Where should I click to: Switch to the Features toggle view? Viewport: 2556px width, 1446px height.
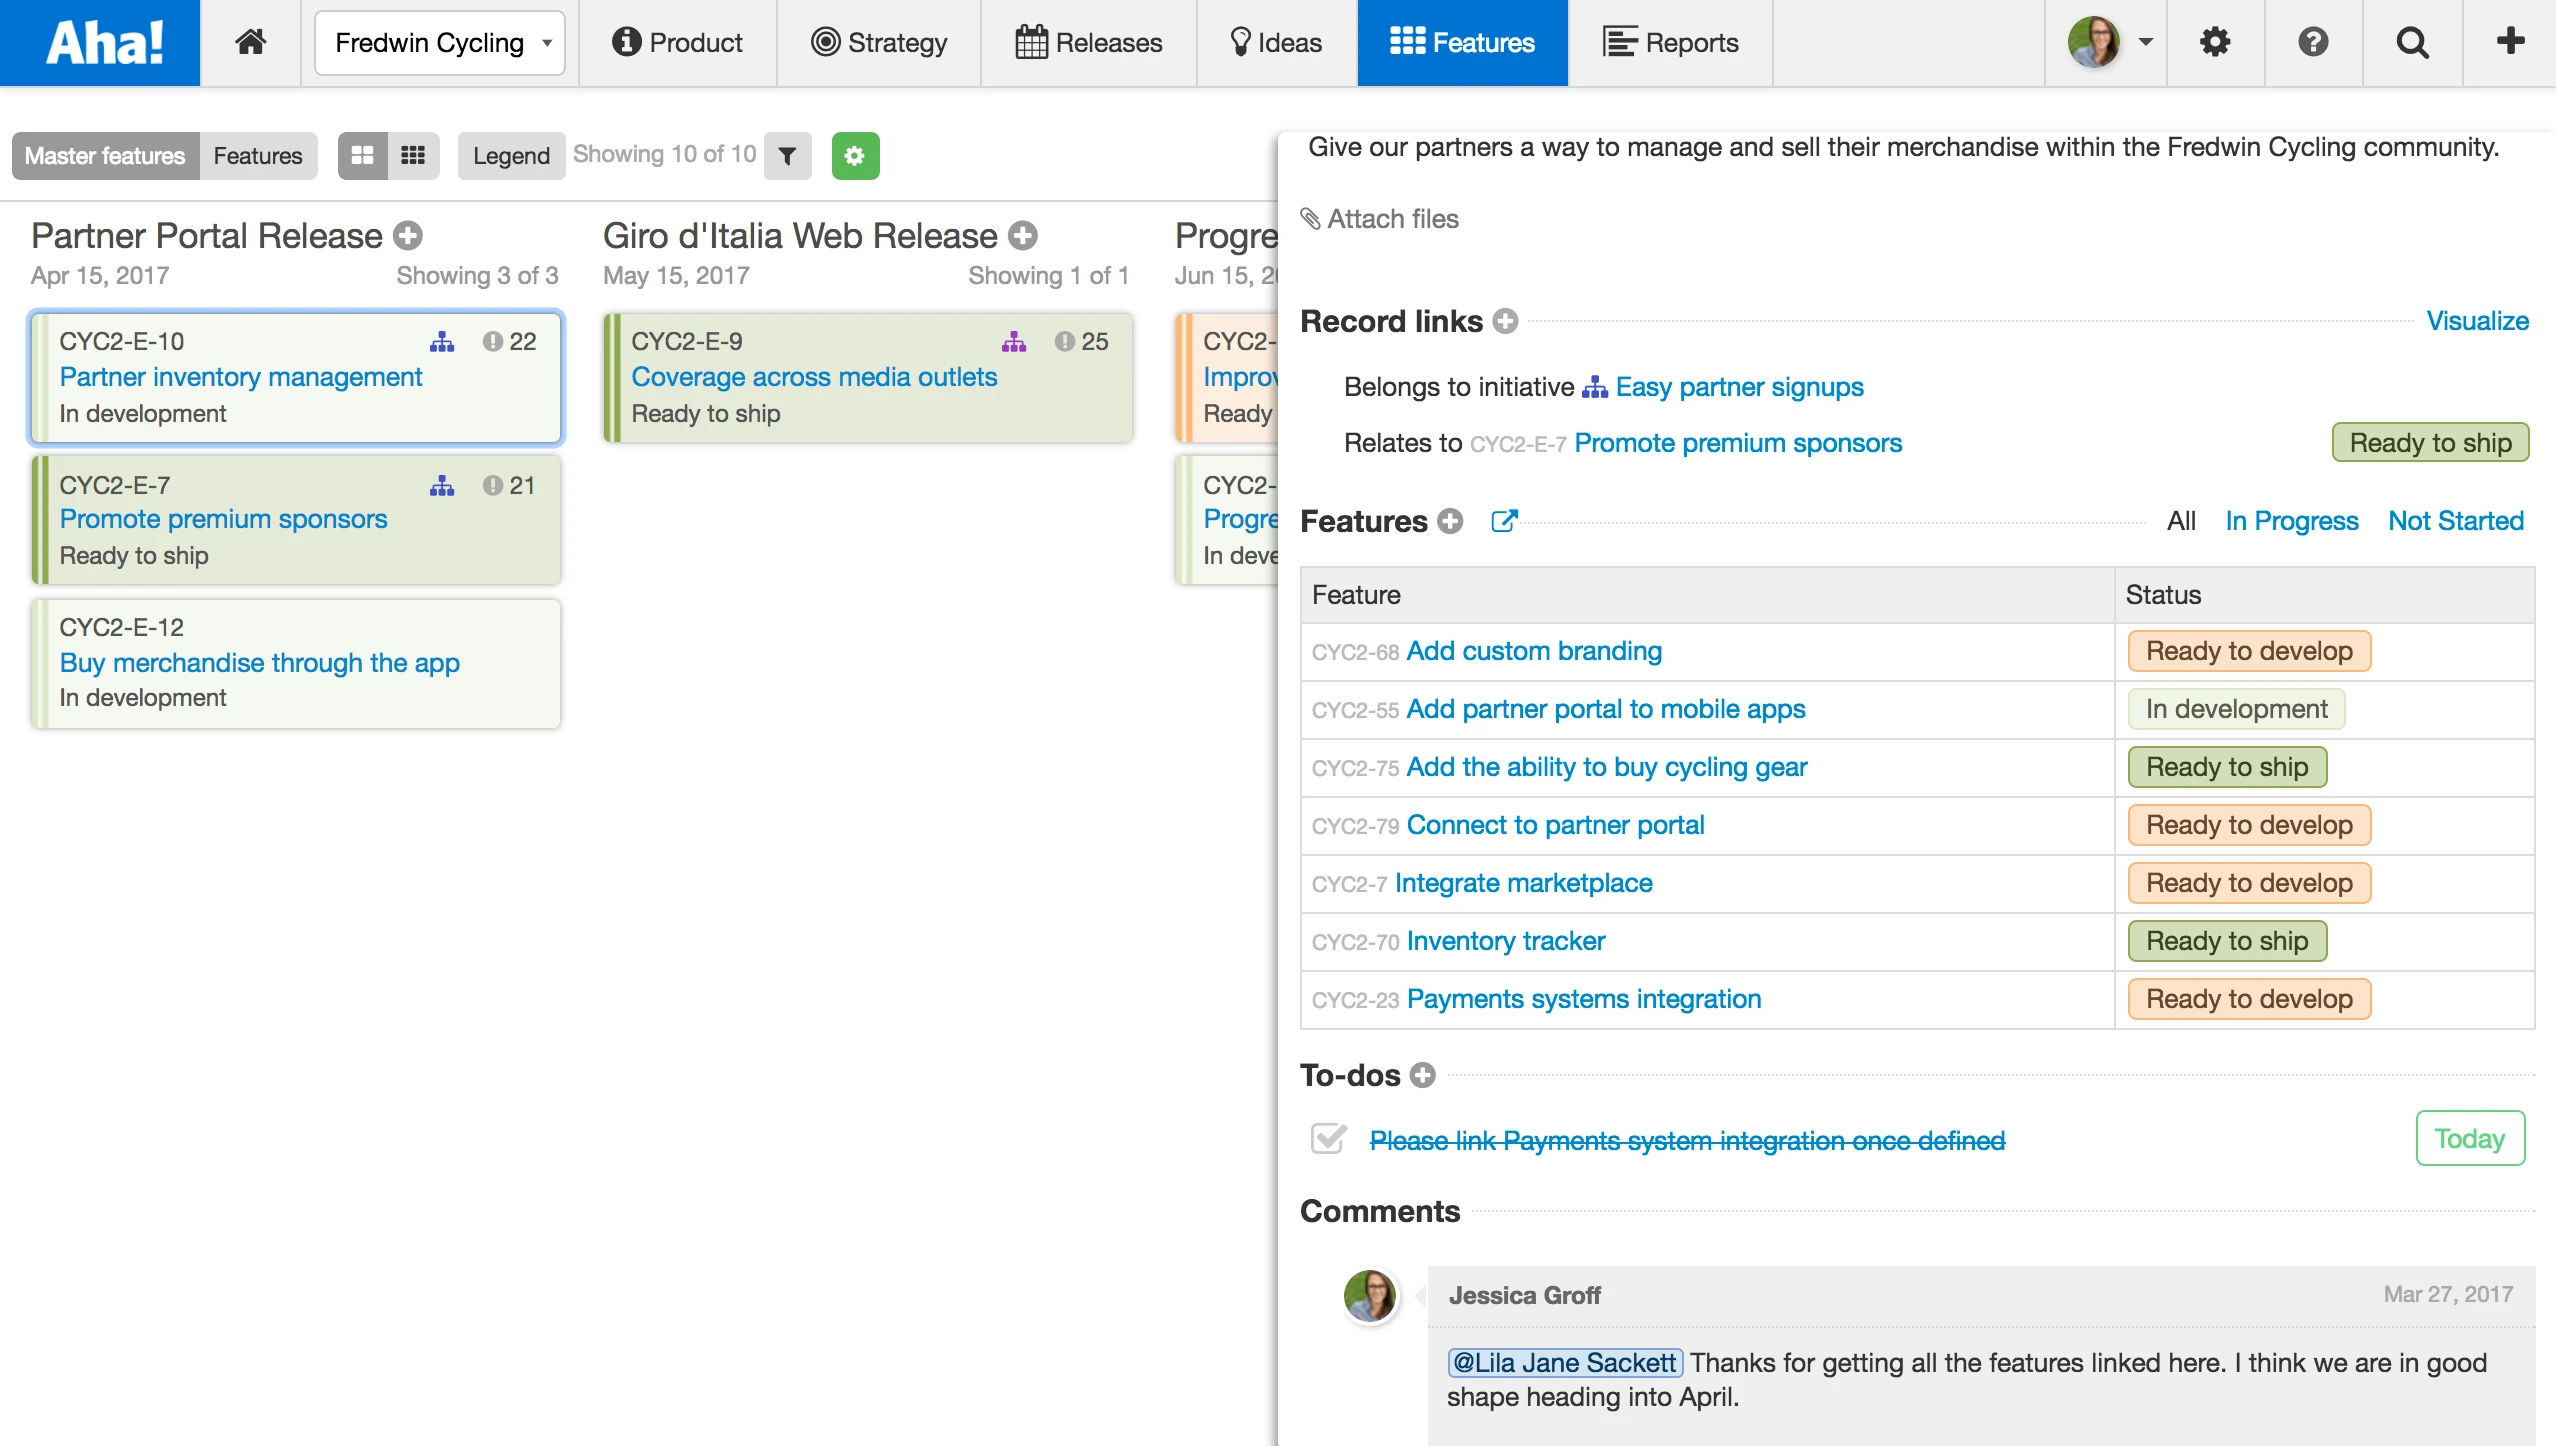pyautogui.click(x=257, y=156)
